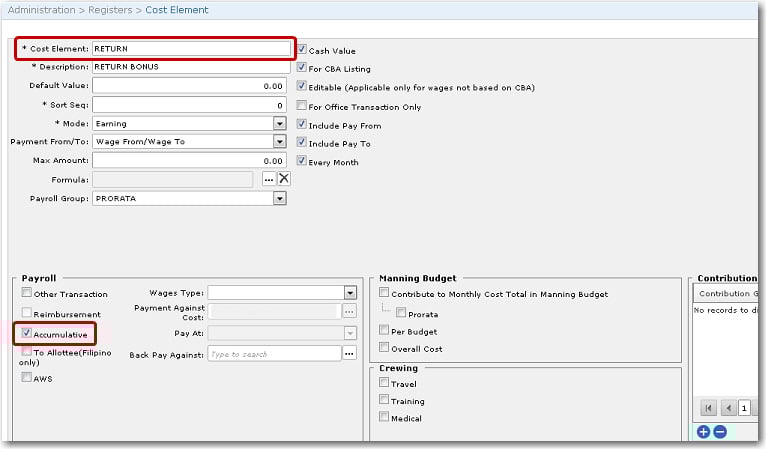Click the Back Pay Against ellipsis button
The image size is (766, 449).
[x=350, y=354]
